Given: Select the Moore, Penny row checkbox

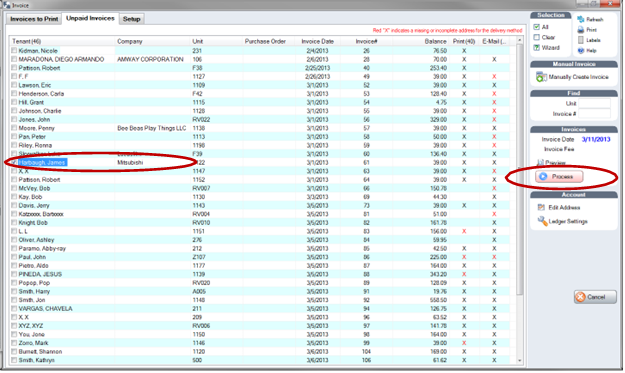Looking at the screenshot, I should [14, 128].
